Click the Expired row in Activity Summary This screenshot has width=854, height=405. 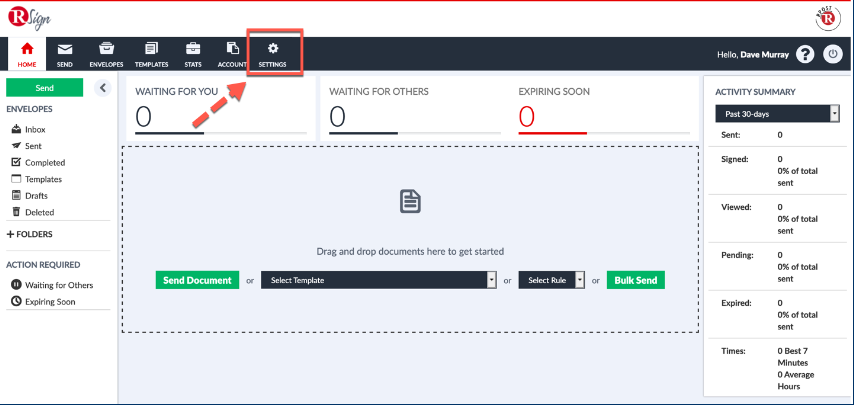777,315
